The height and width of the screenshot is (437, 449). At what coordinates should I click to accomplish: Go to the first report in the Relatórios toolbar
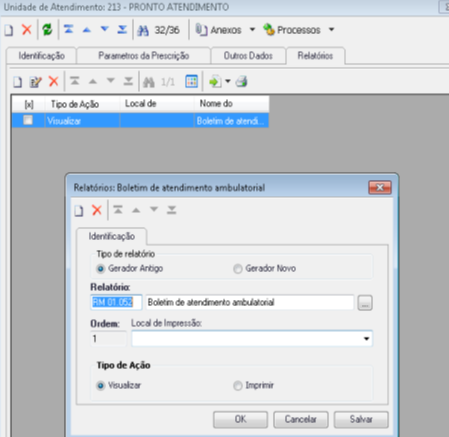pos(75,81)
